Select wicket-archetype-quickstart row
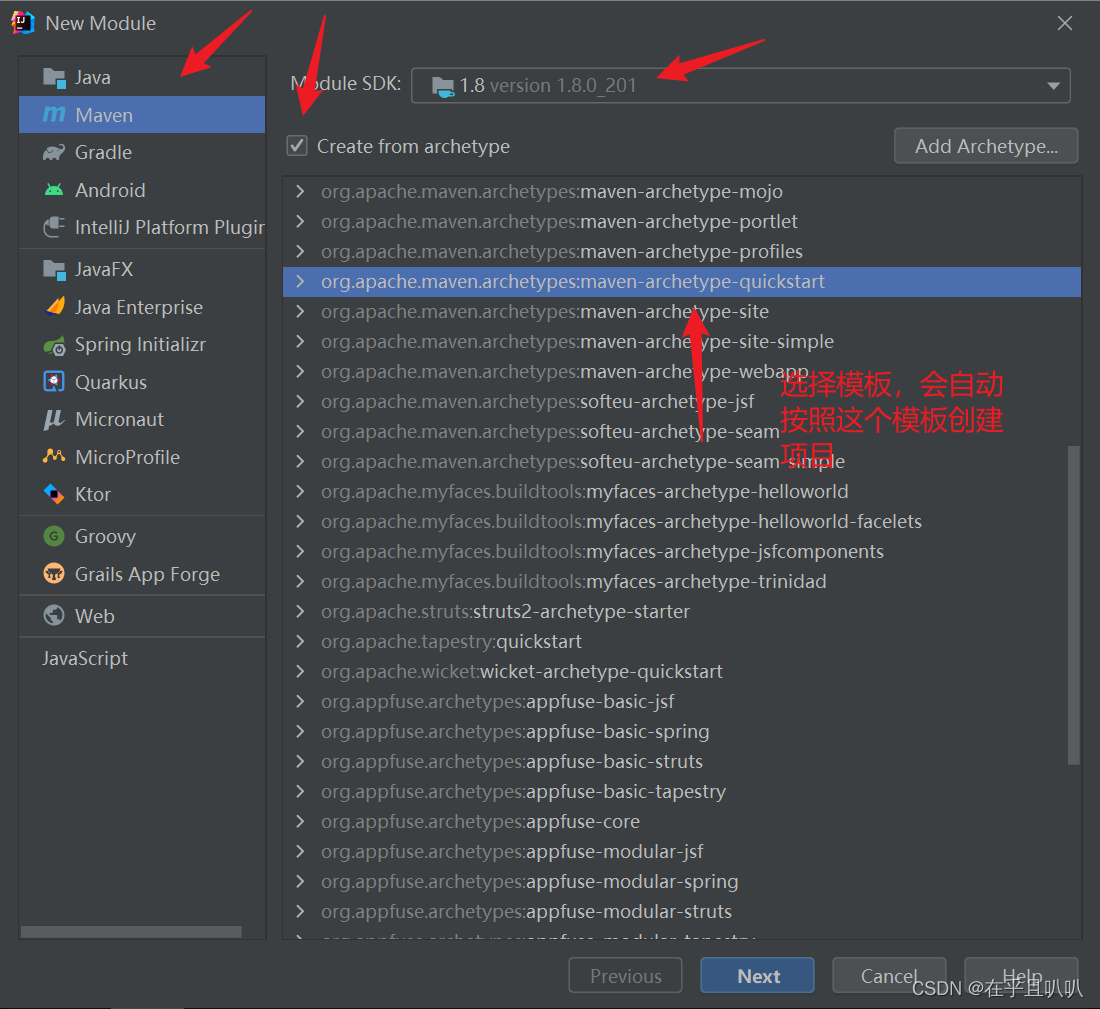This screenshot has height=1009, width=1100. 682,671
